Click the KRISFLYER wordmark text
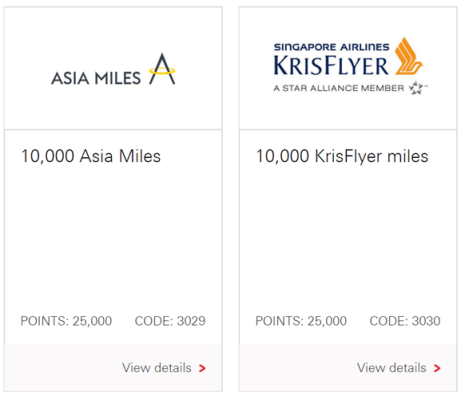 click(x=331, y=65)
